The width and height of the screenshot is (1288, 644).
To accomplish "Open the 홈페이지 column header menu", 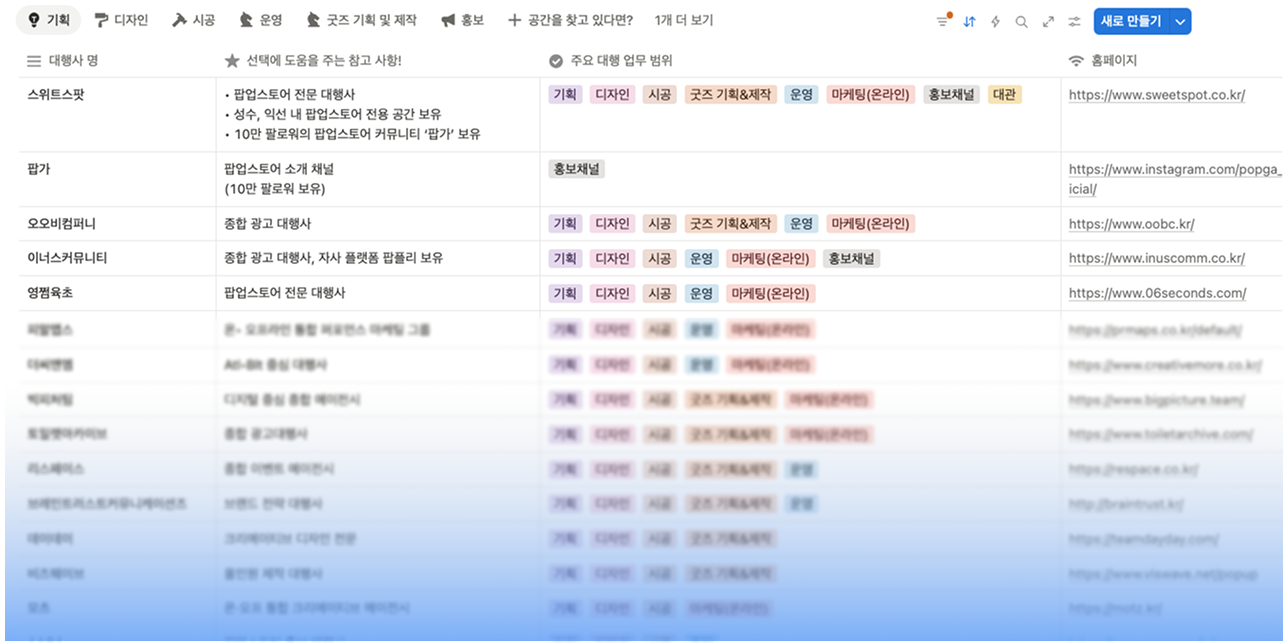I will pos(1171,61).
